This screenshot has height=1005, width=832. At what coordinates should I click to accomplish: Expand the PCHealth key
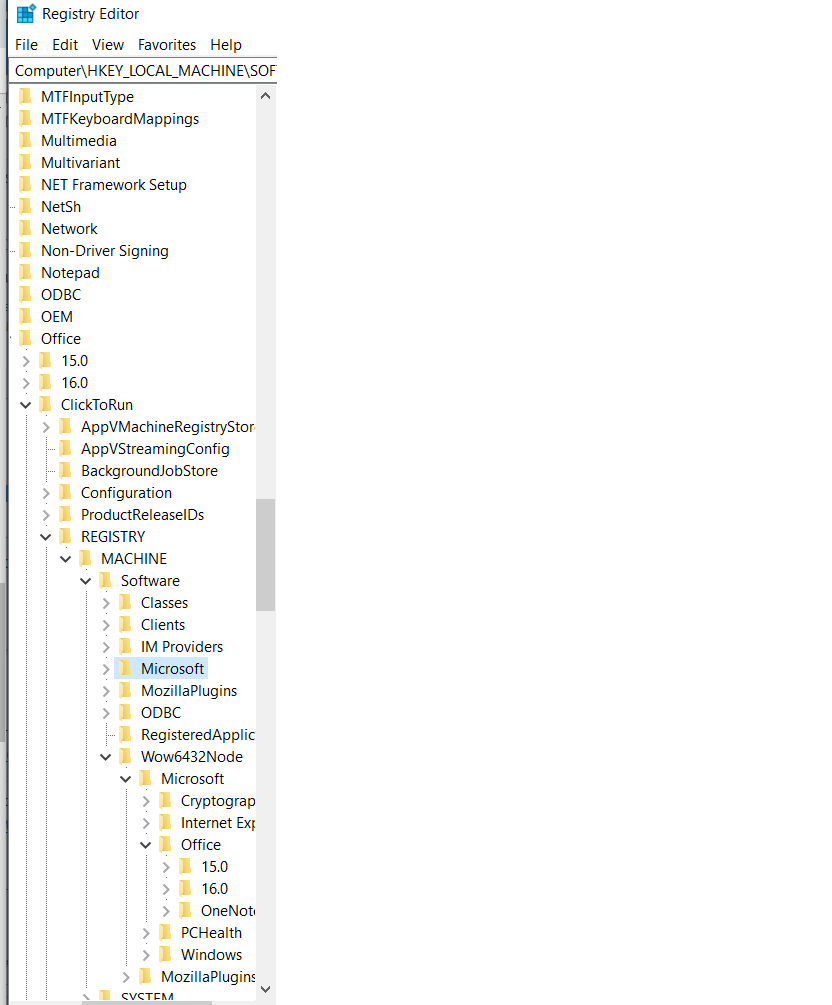coord(146,933)
